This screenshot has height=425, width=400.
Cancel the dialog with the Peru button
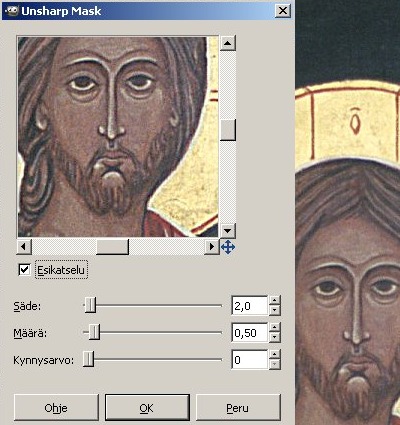[x=238, y=407]
